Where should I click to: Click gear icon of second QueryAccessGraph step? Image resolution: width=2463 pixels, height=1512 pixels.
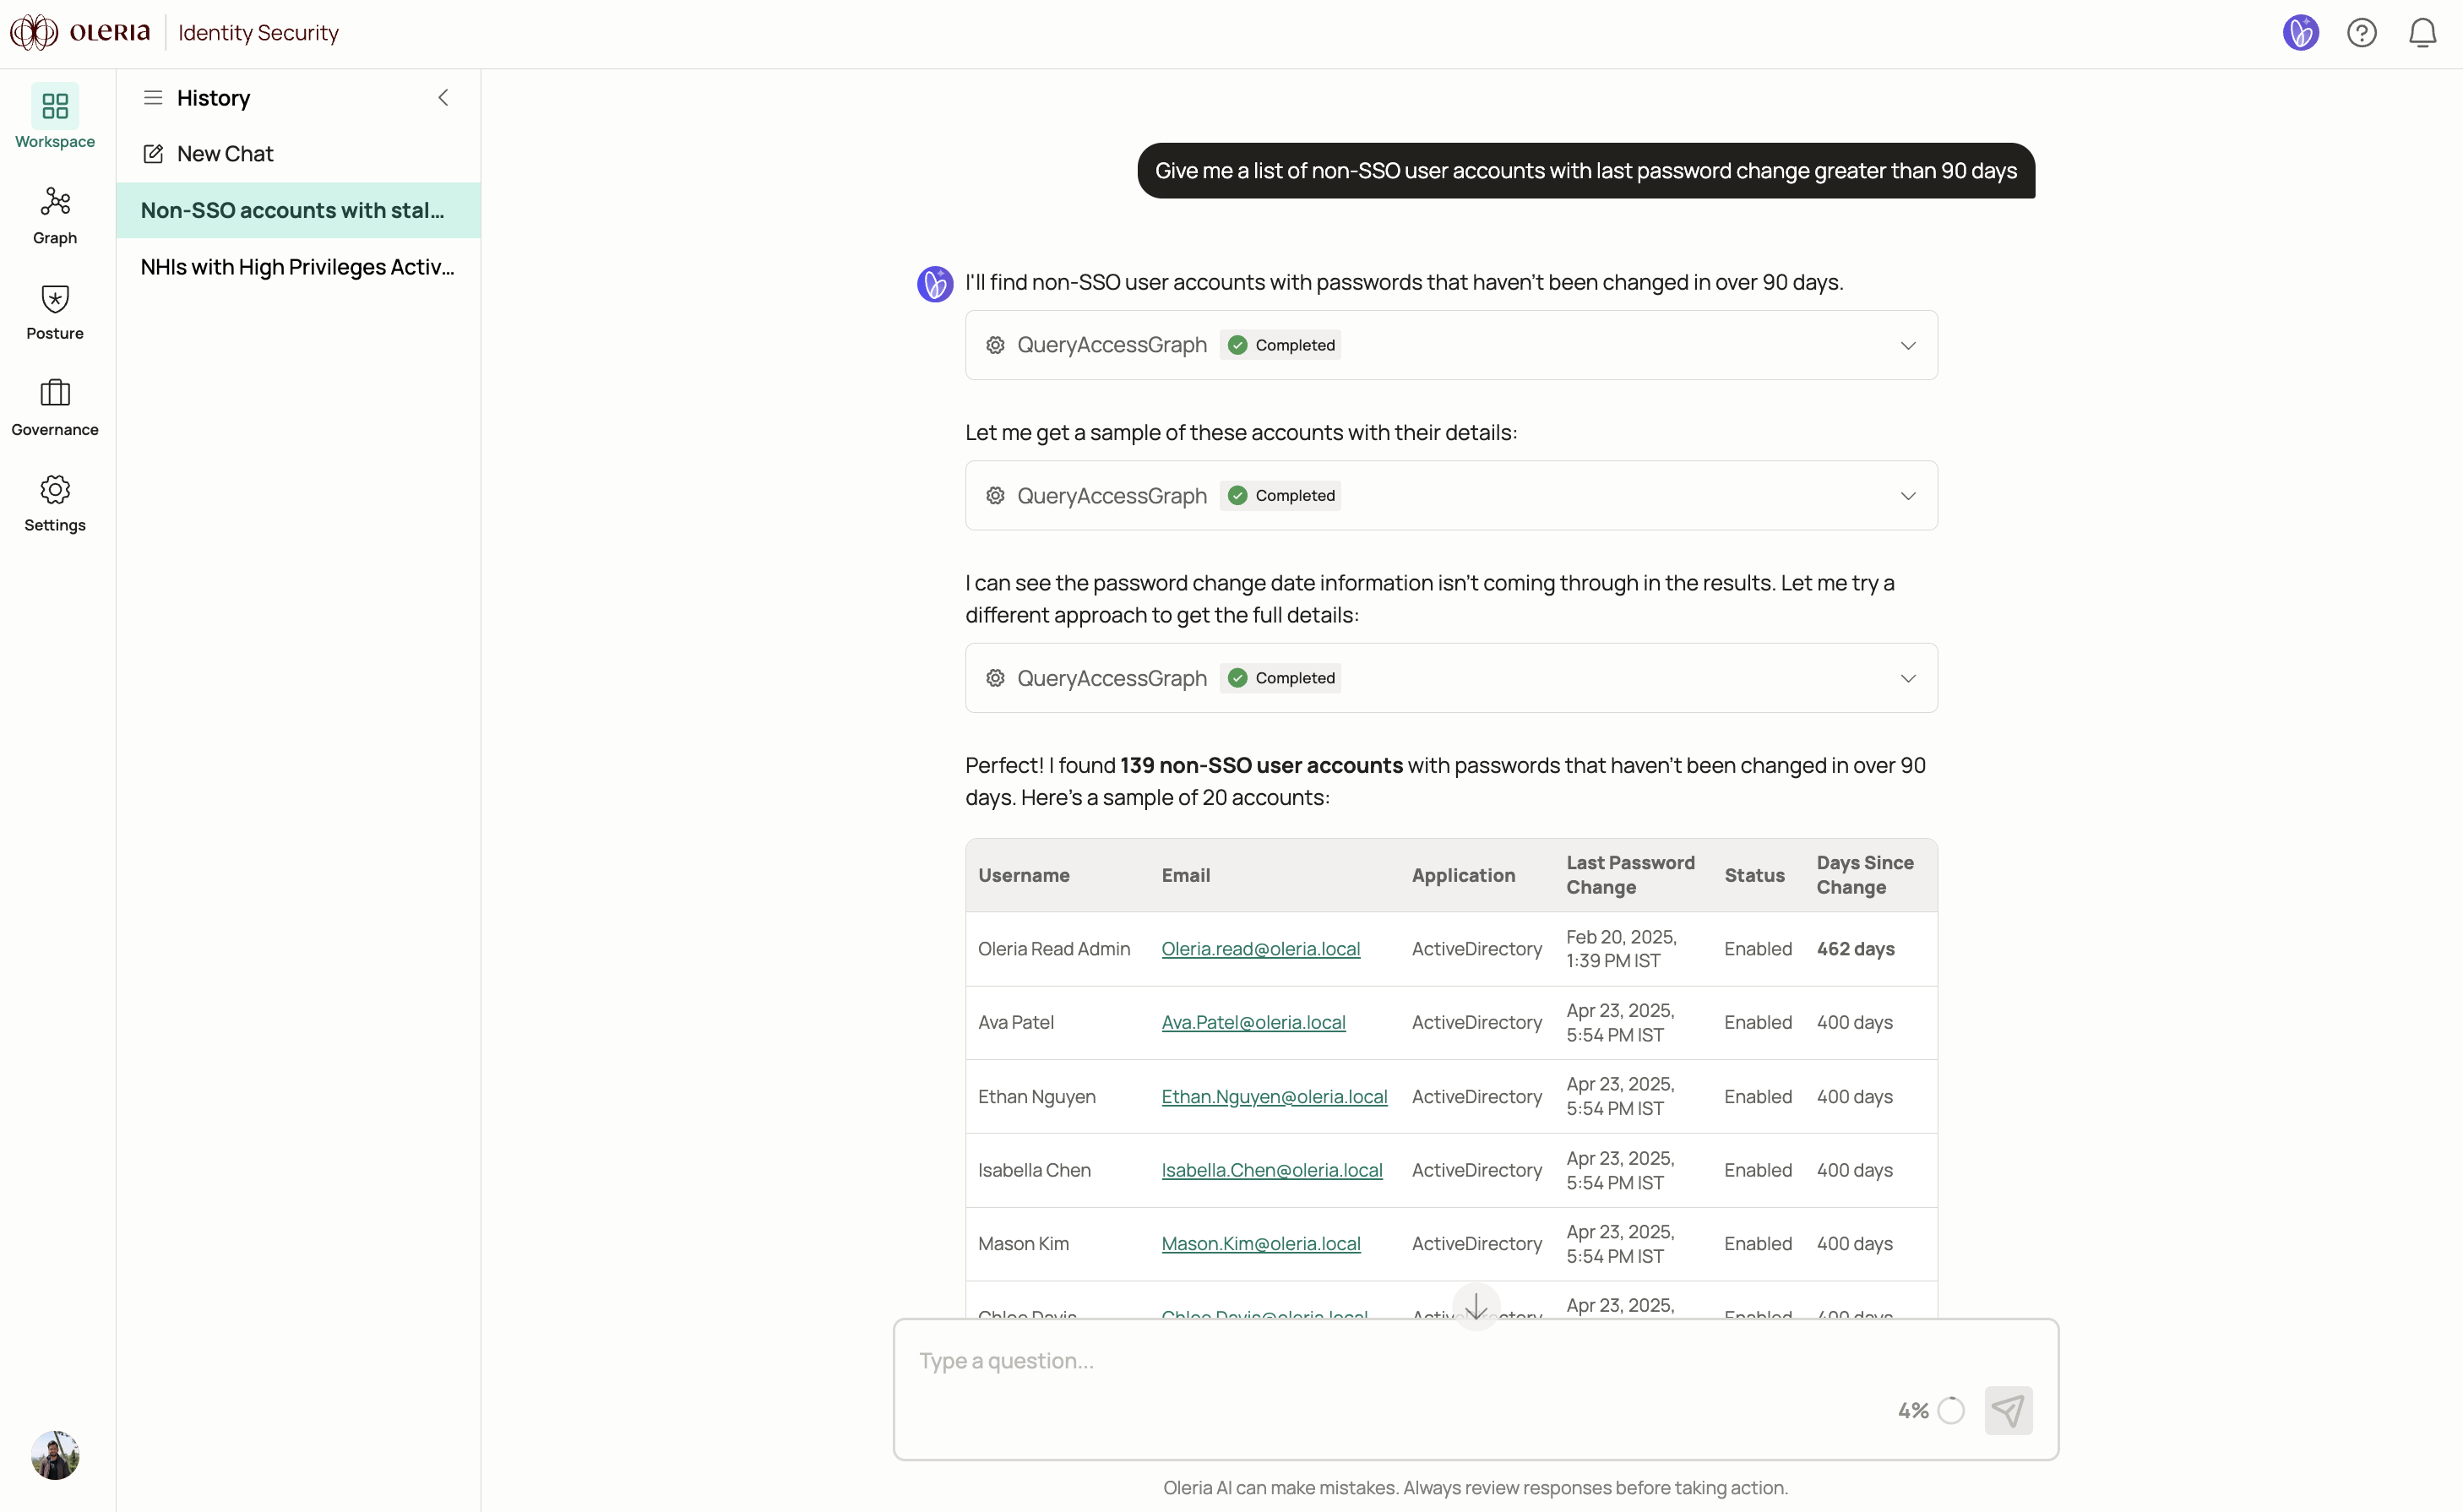(x=995, y=496)
